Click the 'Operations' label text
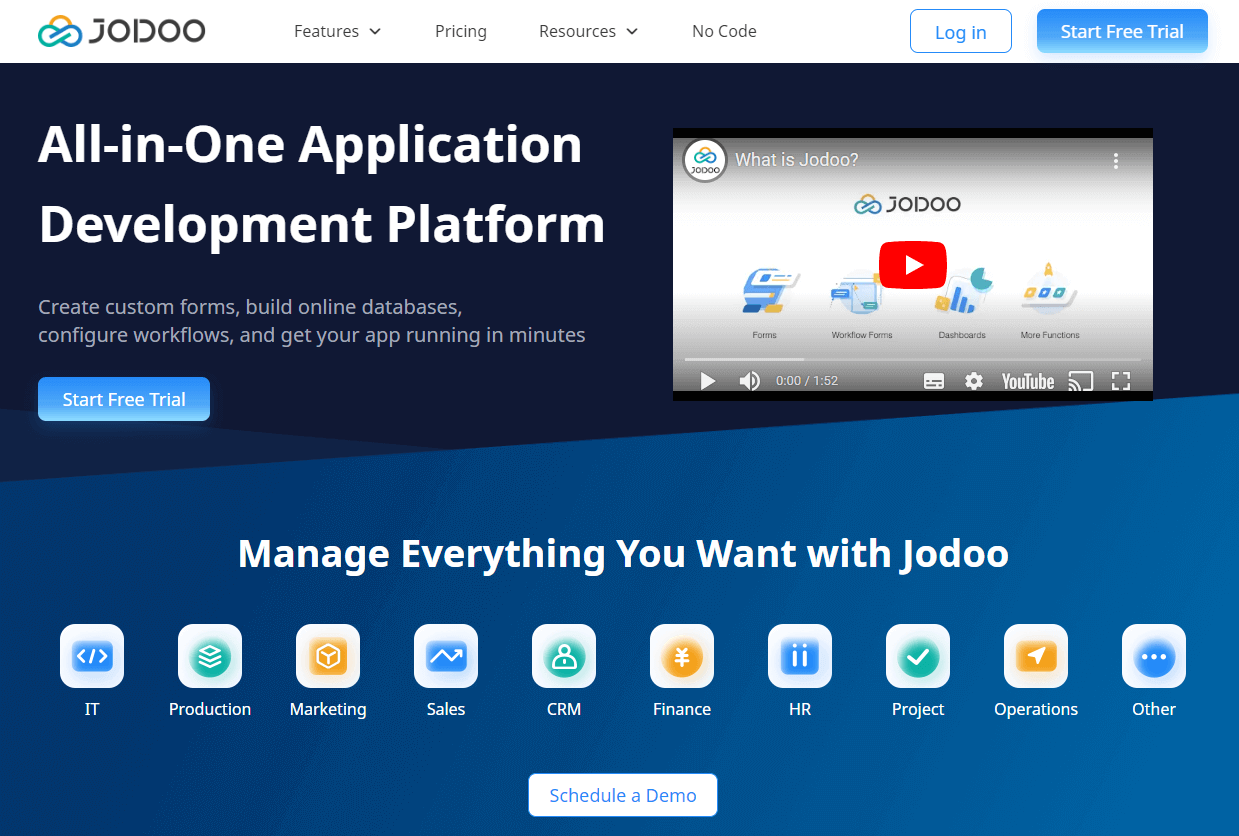This screenshot has height=836, width=1239. (x=1036, y=709)
